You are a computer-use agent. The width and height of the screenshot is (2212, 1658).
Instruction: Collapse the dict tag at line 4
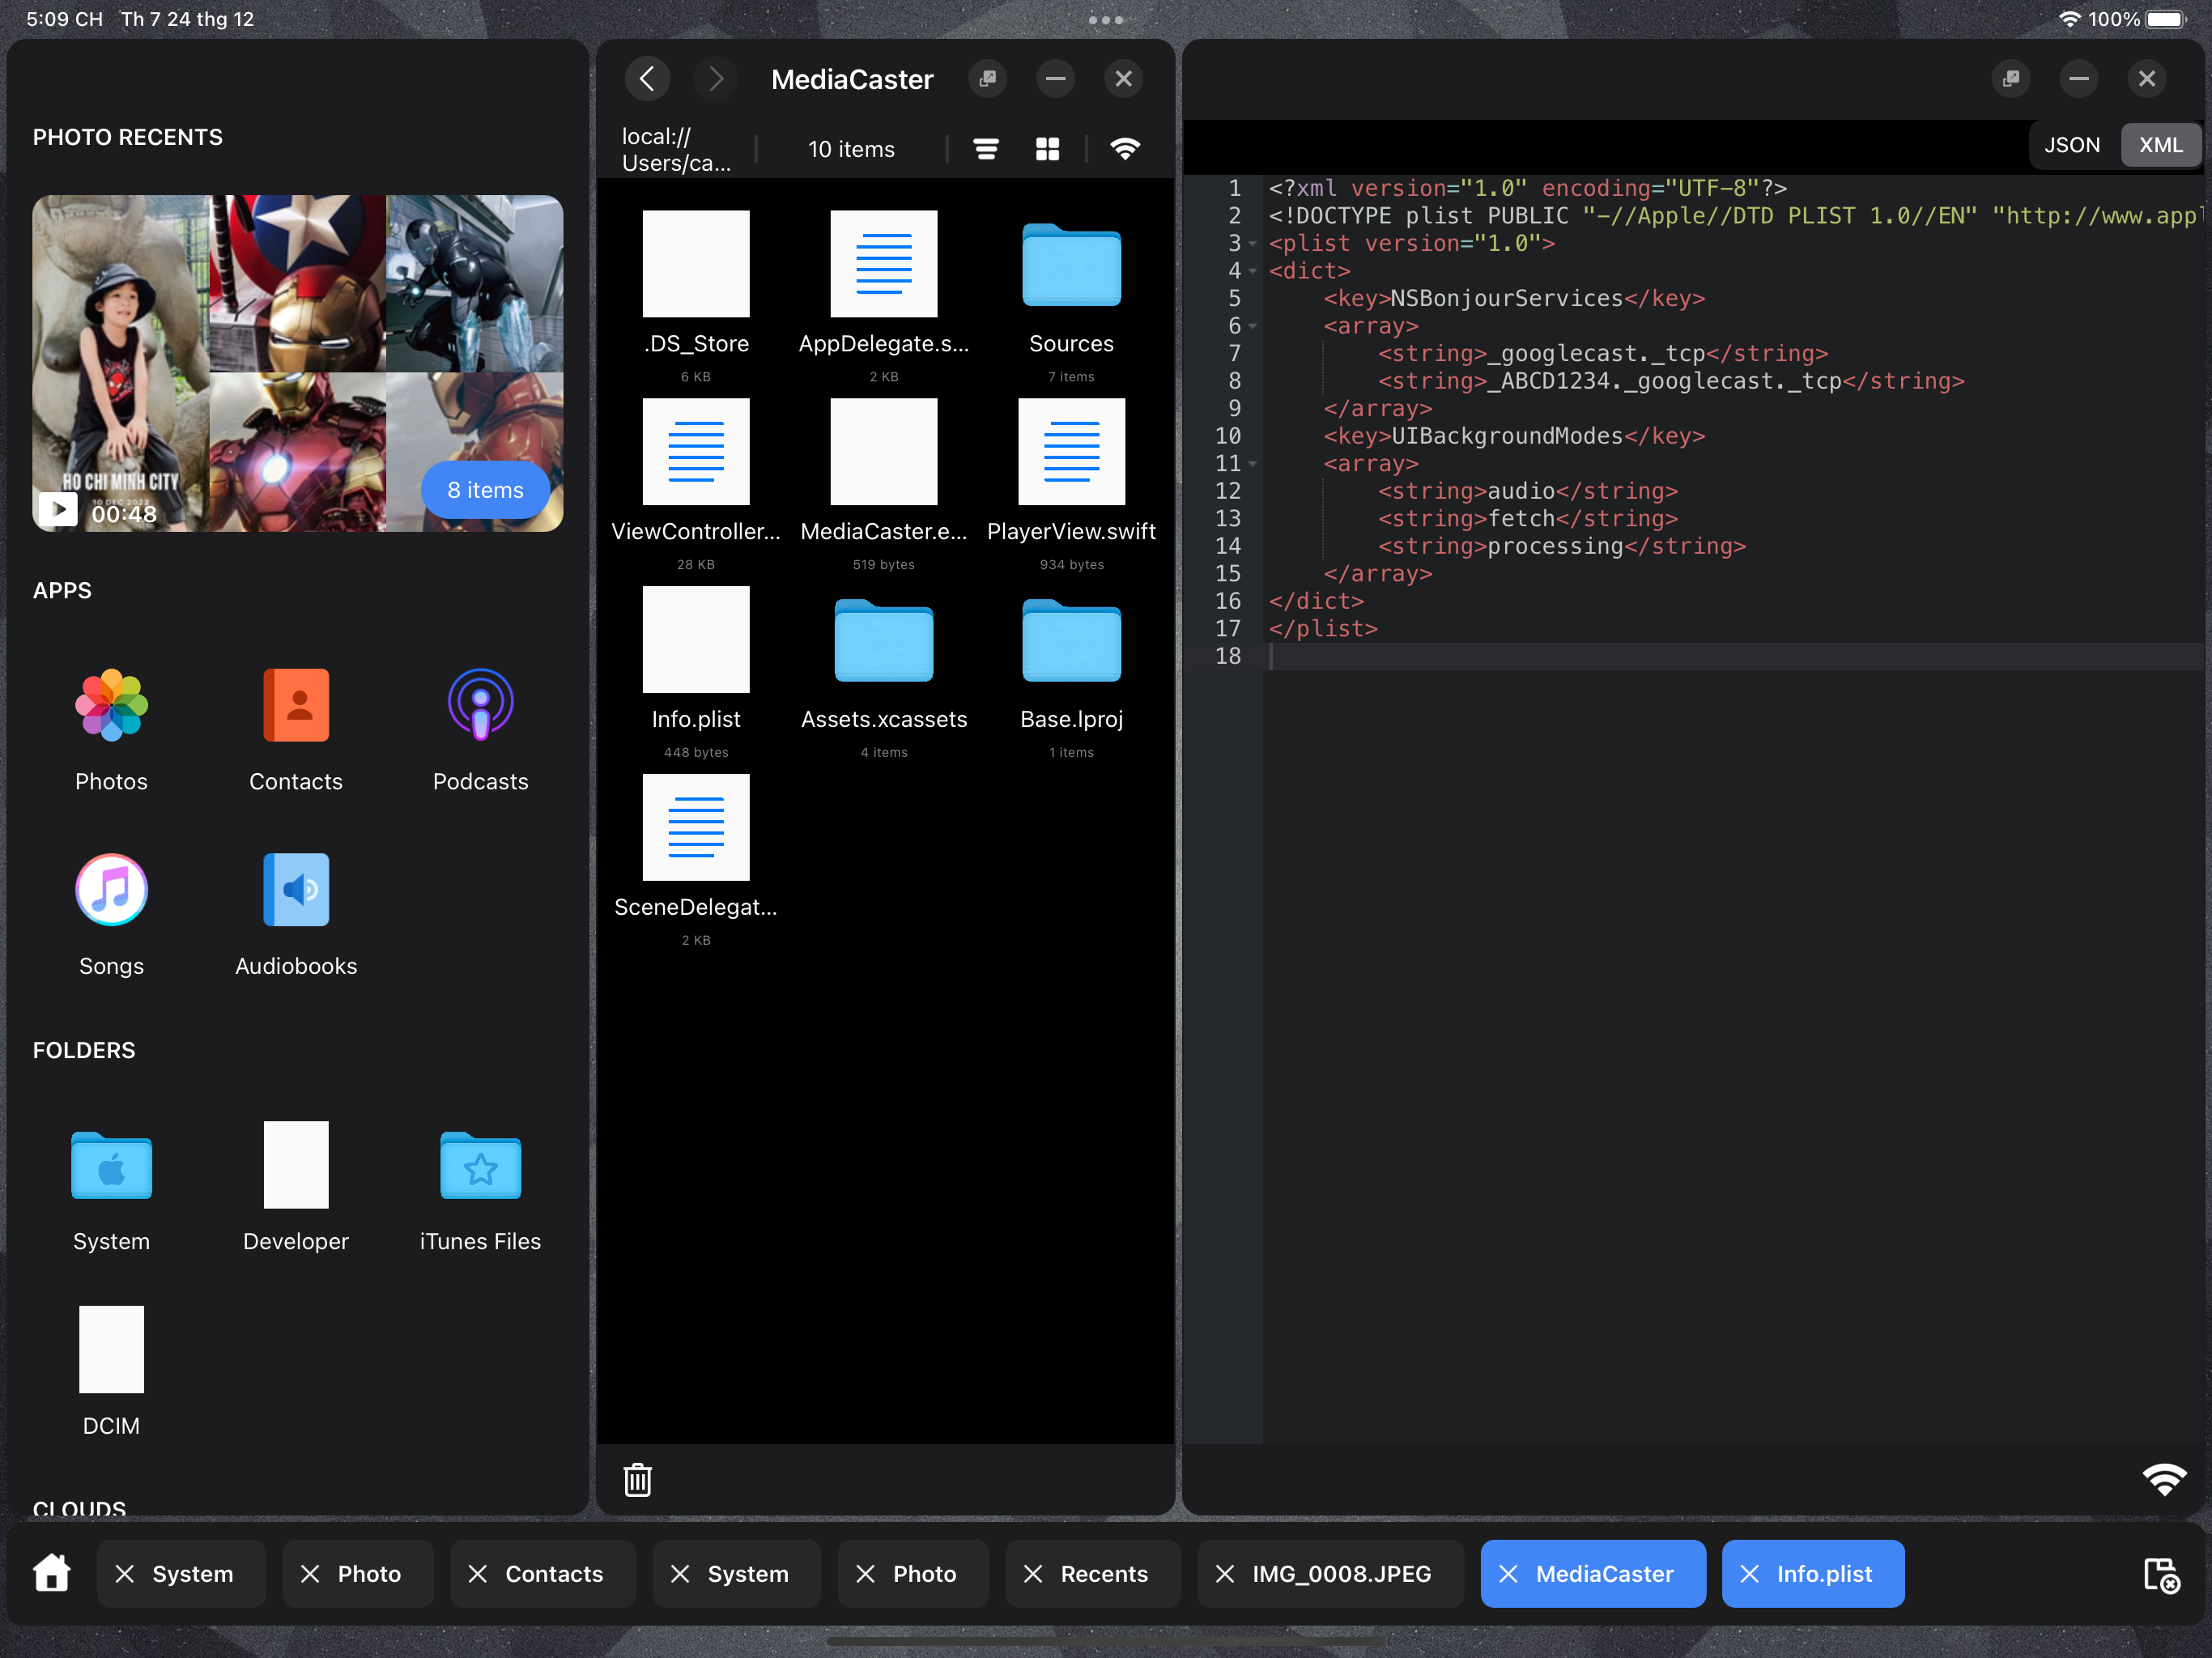tap(1253, 271)
